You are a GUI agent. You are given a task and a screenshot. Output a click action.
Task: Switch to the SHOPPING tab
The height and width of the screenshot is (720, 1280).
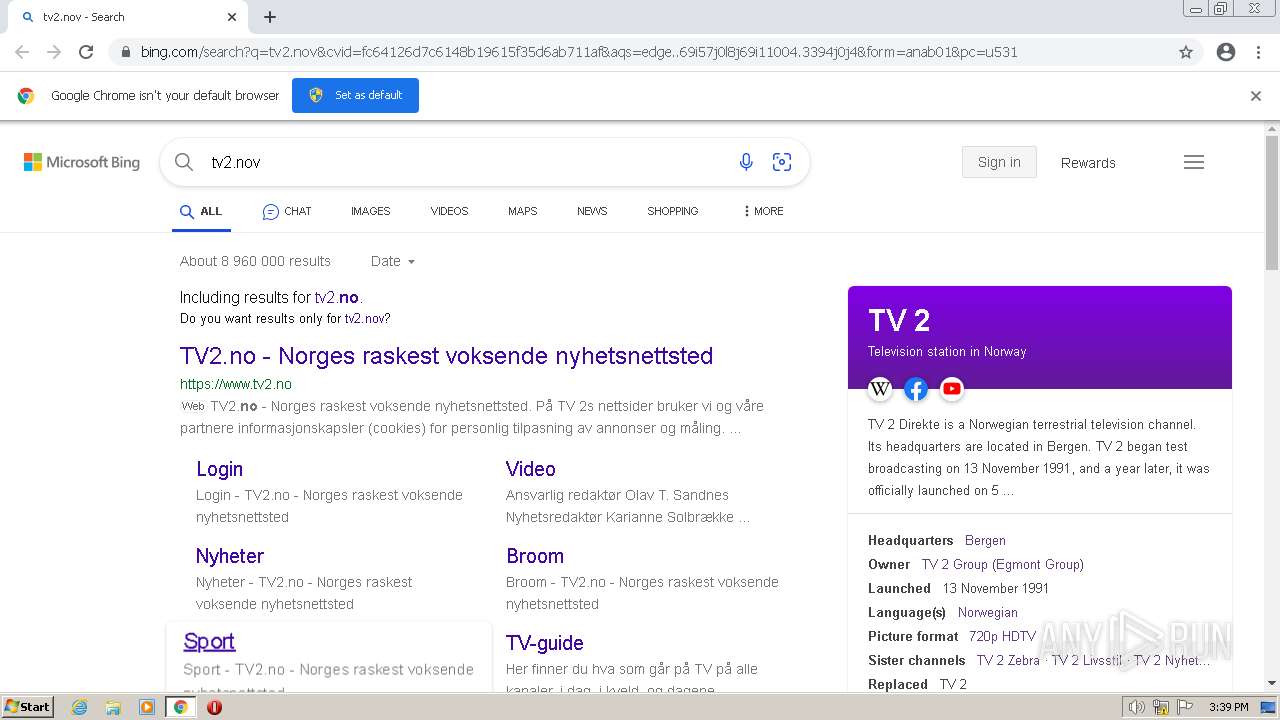click(673, 211)
